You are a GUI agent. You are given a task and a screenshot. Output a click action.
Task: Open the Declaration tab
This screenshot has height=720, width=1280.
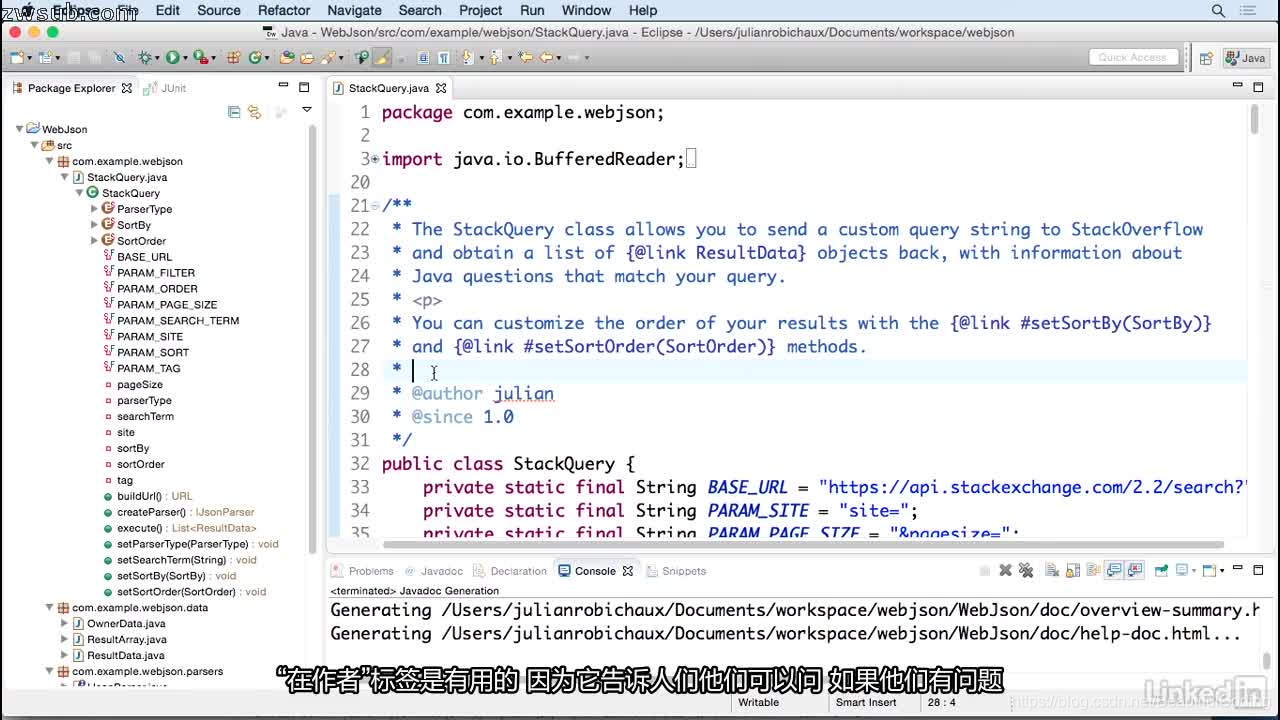tap(511, 571)
